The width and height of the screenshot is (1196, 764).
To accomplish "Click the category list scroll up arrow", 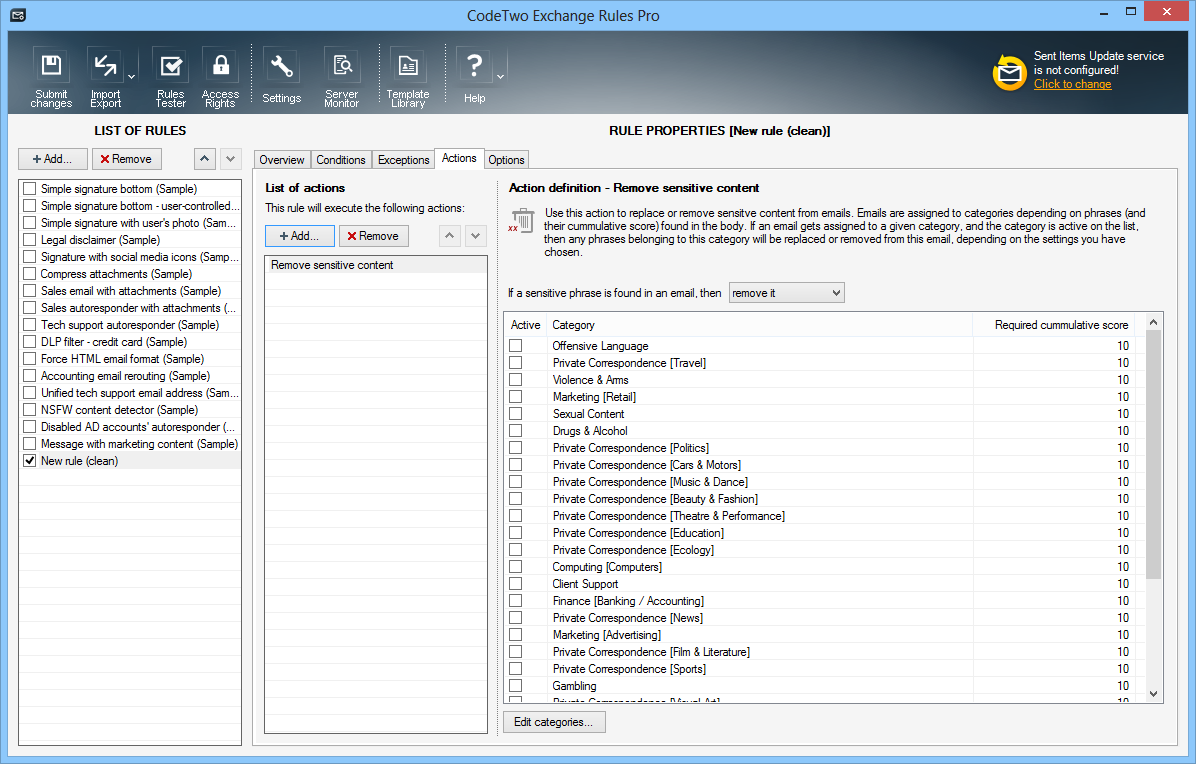I will click(1153, 322).
